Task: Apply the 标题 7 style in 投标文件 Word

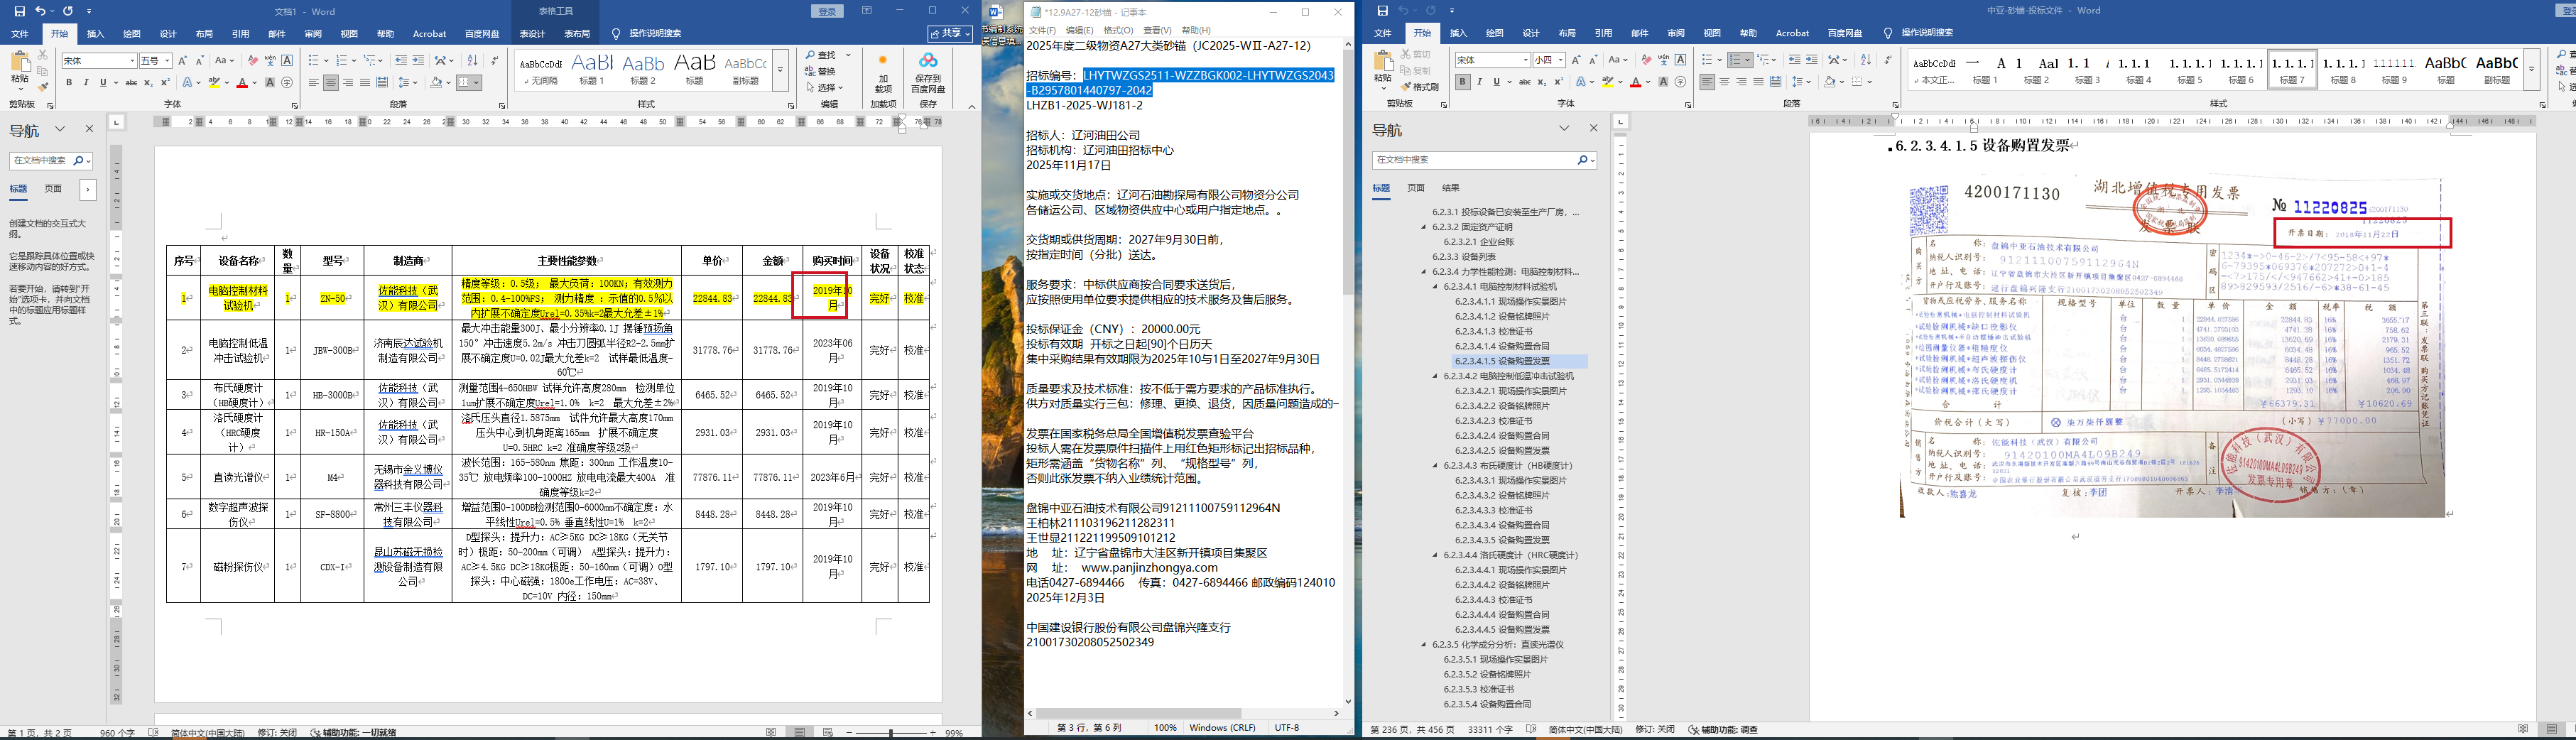Action: (x=2292, y=69)
